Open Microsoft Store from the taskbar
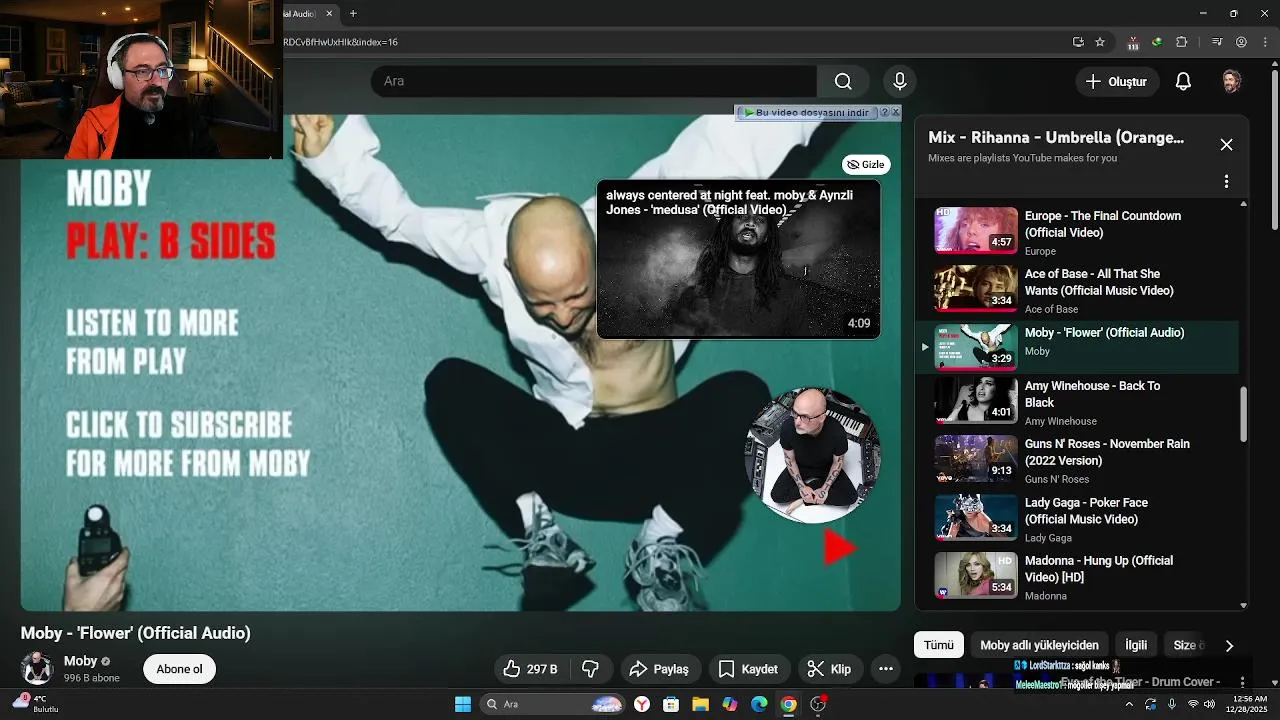 tap(671, 704)
